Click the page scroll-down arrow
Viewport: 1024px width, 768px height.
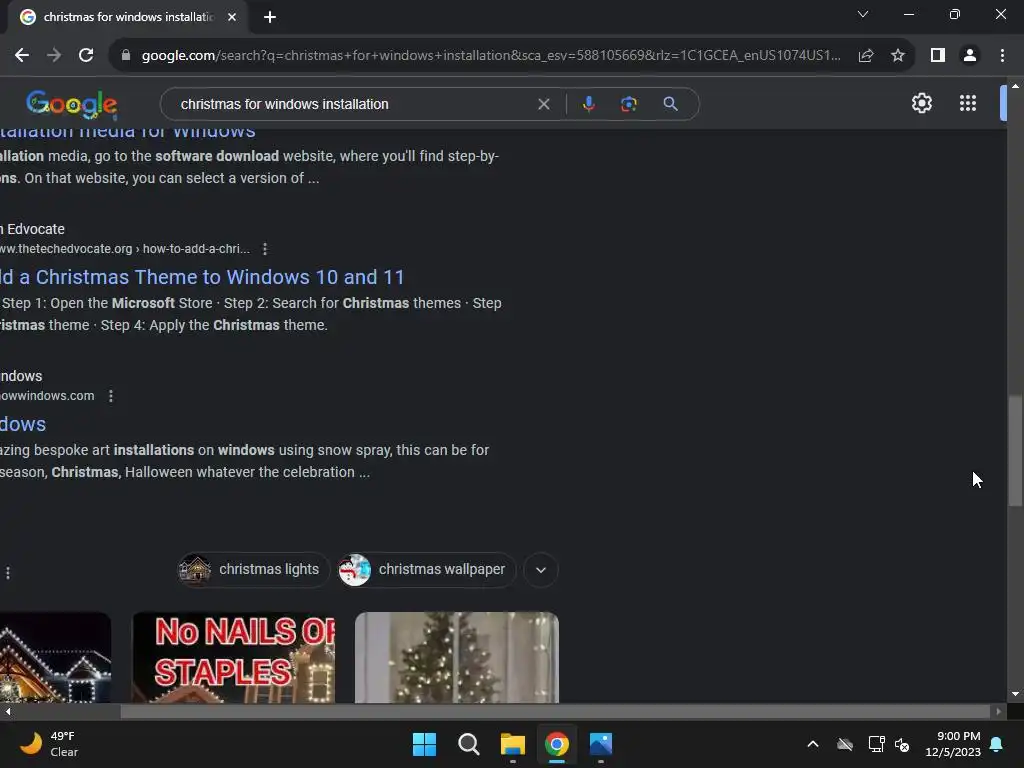tap(1015, 694)
